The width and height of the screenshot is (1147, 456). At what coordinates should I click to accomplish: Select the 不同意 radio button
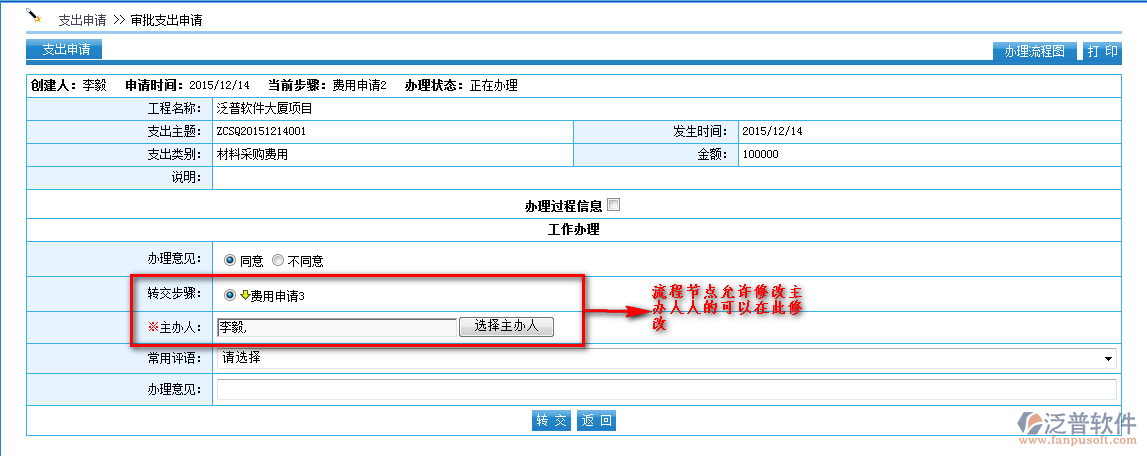tap(277, 260)
